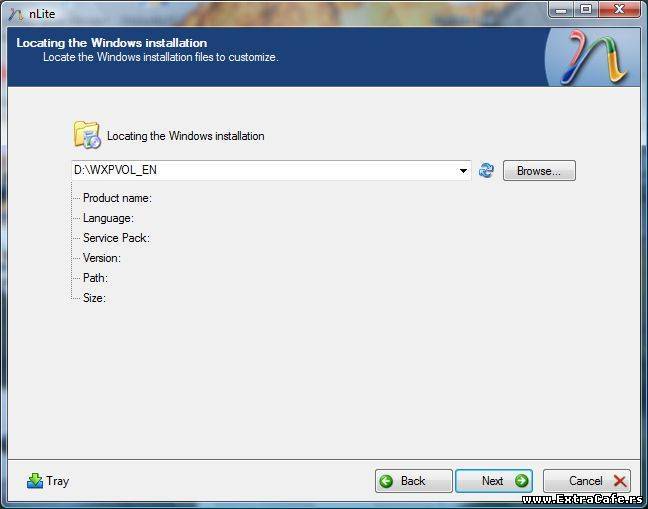This screenshot has height=509, width=648.
Task: Click the nLite swirl logo in header
Action: click(x=599, y=59)
